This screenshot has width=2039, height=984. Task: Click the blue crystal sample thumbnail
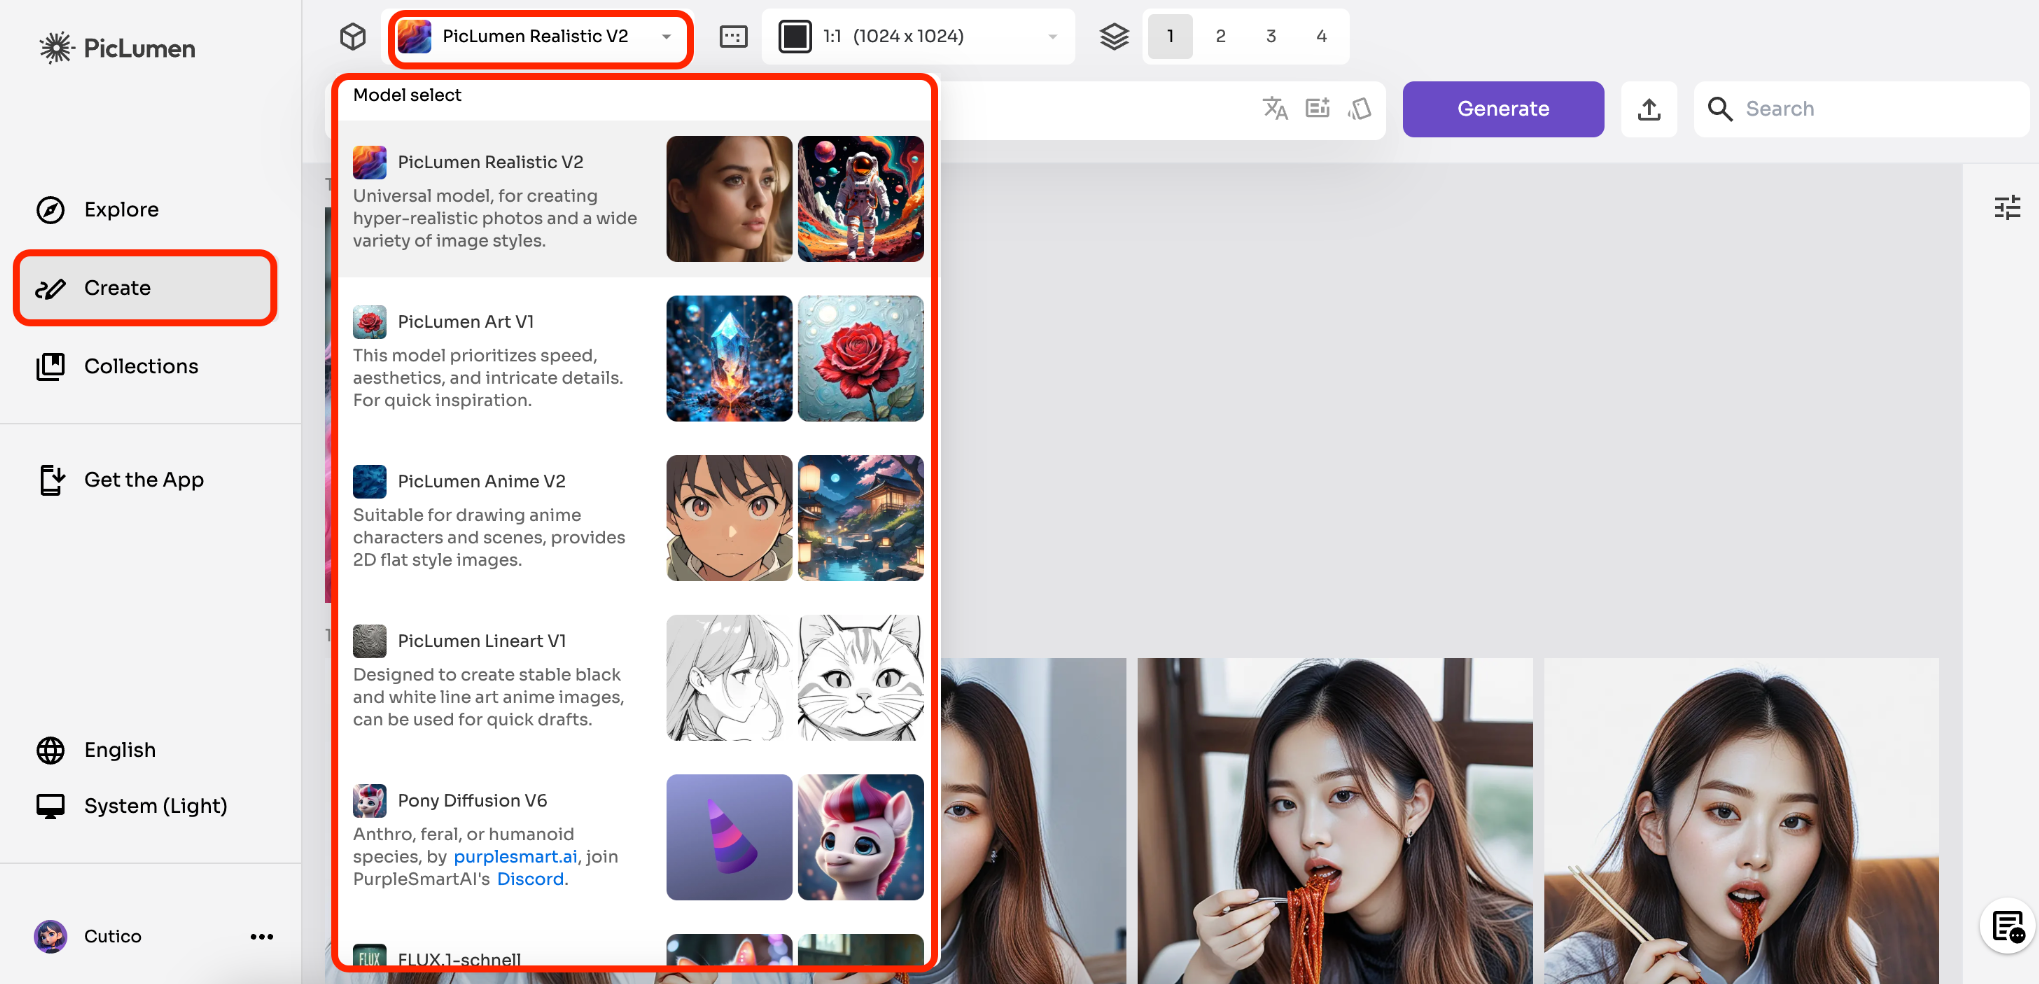[x=729, y=358]
